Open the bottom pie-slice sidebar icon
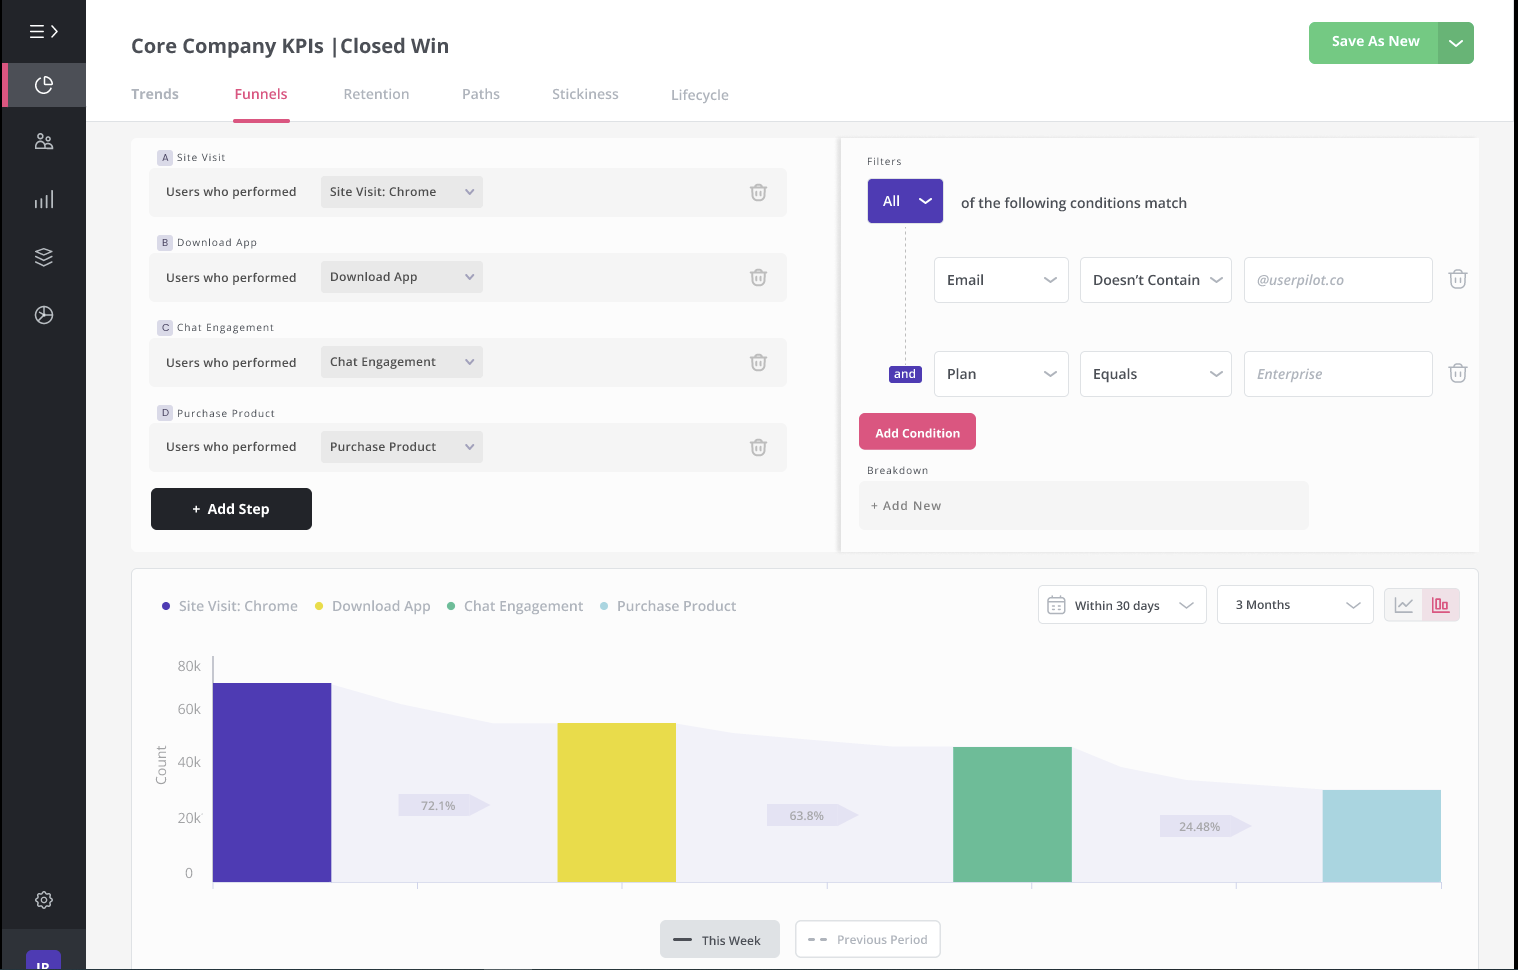Image resolution: width=1518 pixels, height=970 pixels. pyautogui.click(x=43, y=314)
